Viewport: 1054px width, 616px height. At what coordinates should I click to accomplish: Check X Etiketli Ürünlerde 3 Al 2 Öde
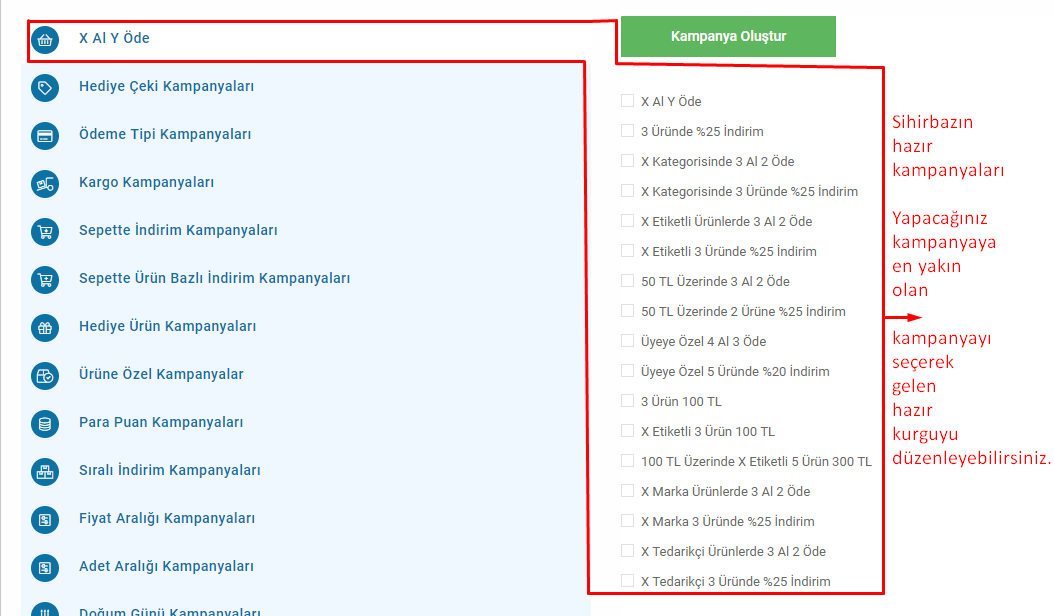[x=627, y=221]
